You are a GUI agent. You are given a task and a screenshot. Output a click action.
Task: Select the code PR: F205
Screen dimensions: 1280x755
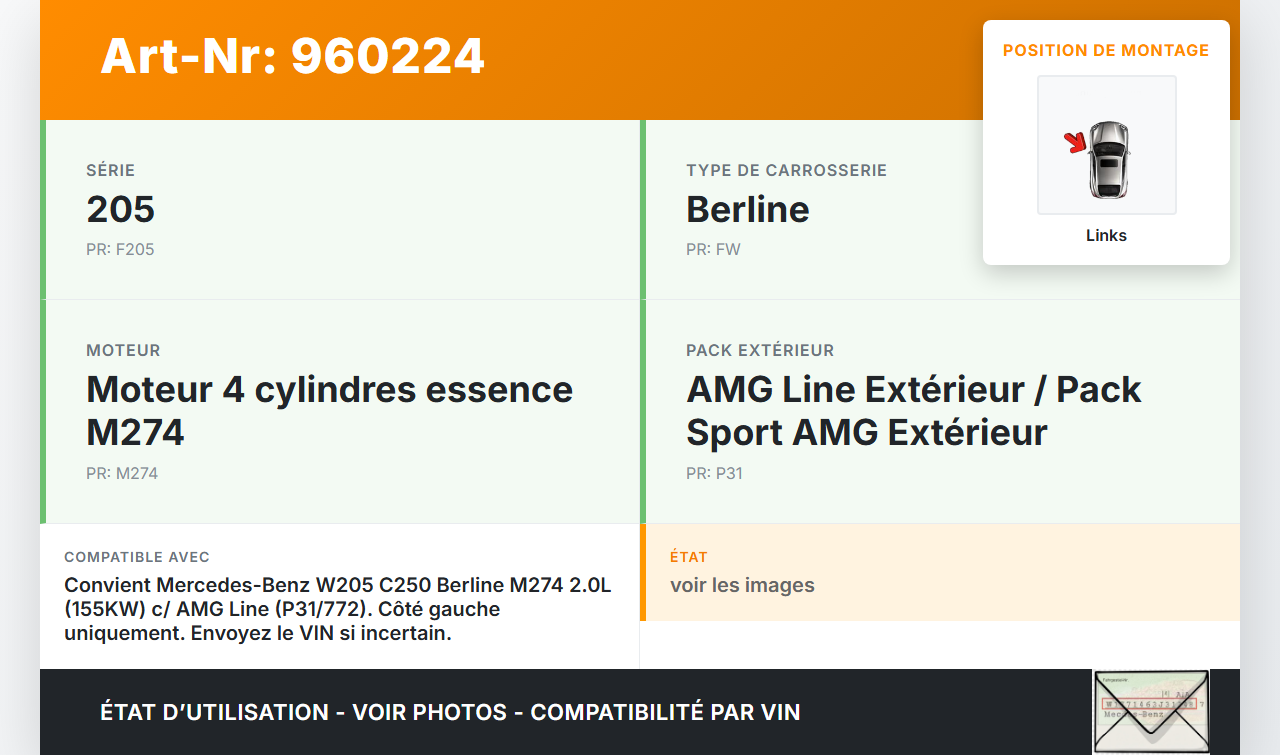(x=120, y=249)
